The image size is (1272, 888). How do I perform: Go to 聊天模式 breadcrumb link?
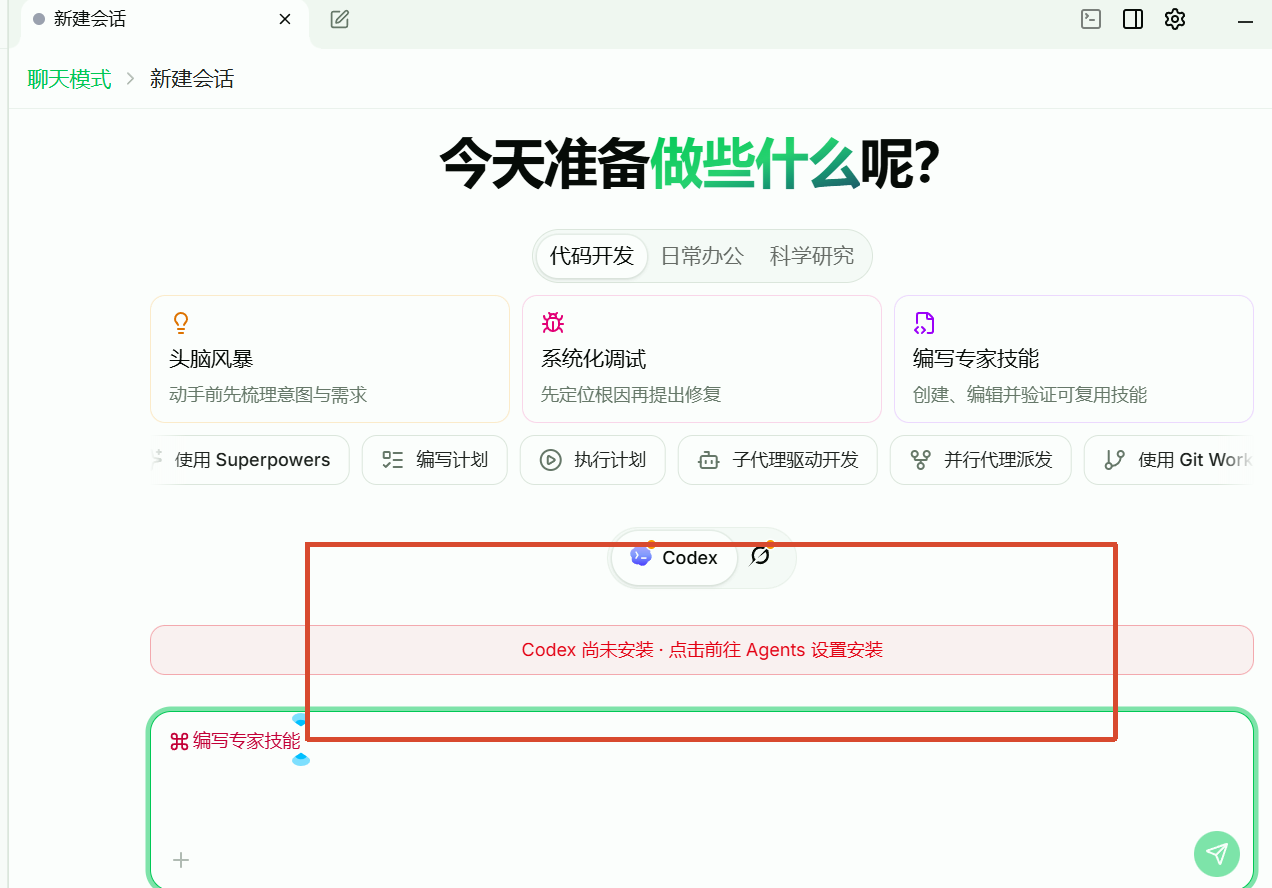pyautogui.click(x=69, y=79)
